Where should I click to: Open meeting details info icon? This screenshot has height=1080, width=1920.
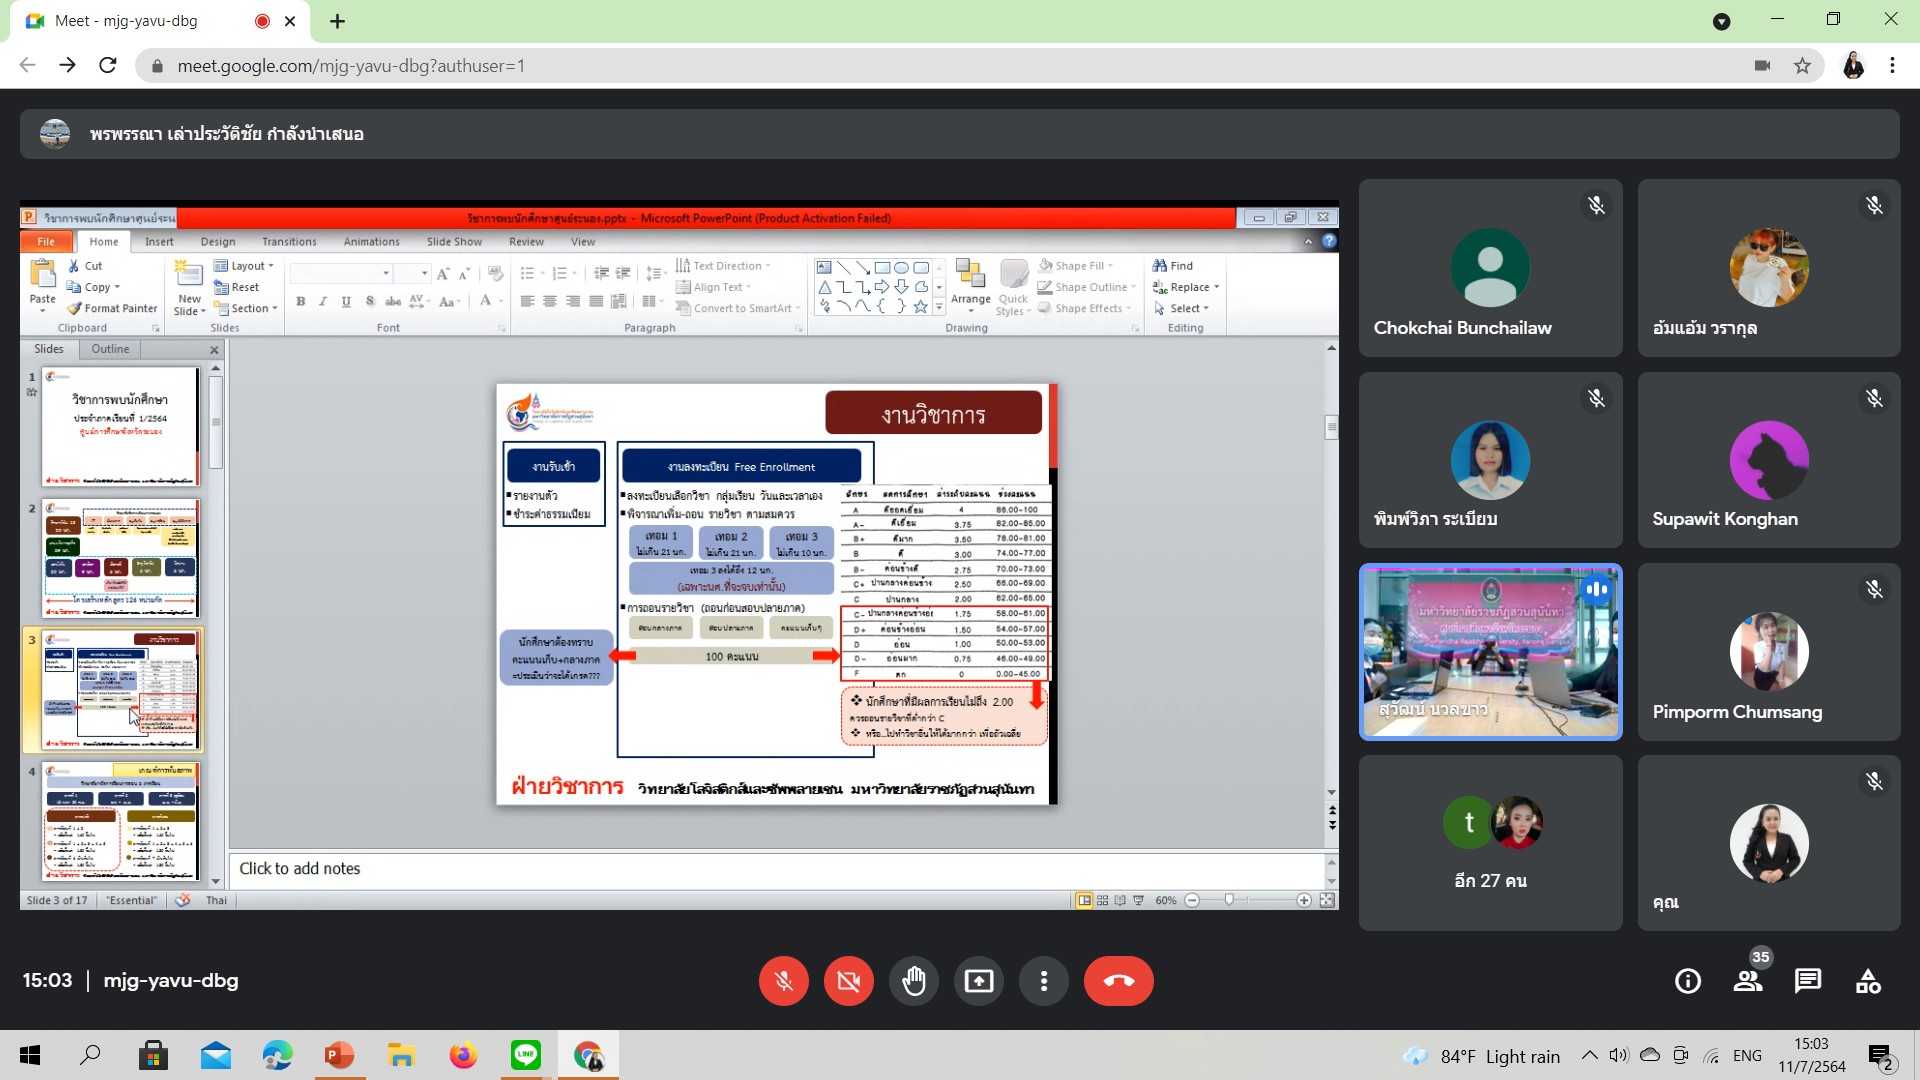(x=1687, y=981)
